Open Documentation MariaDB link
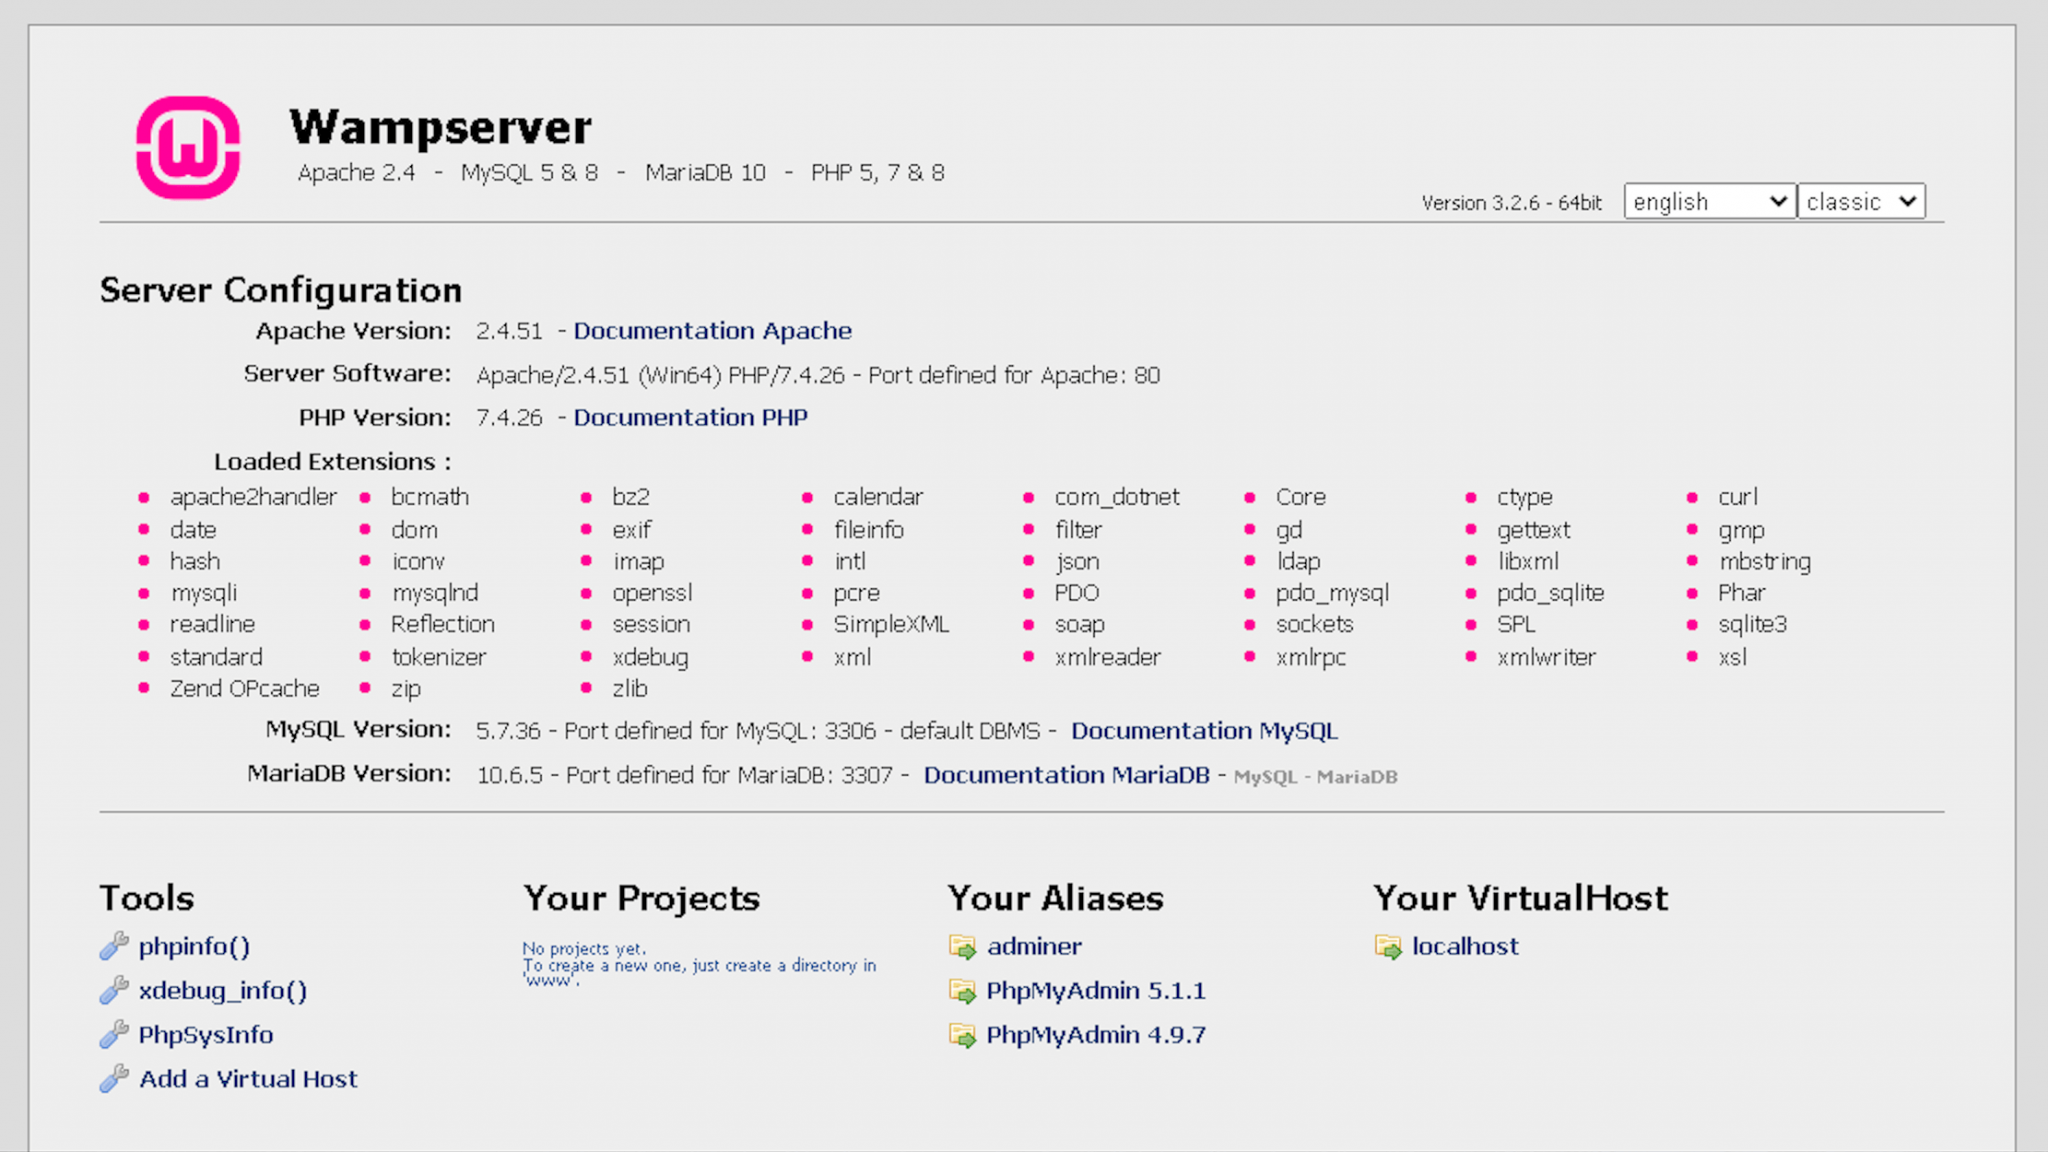This screenshot has height=1152, width=2048. click(x=1066, y=775)
